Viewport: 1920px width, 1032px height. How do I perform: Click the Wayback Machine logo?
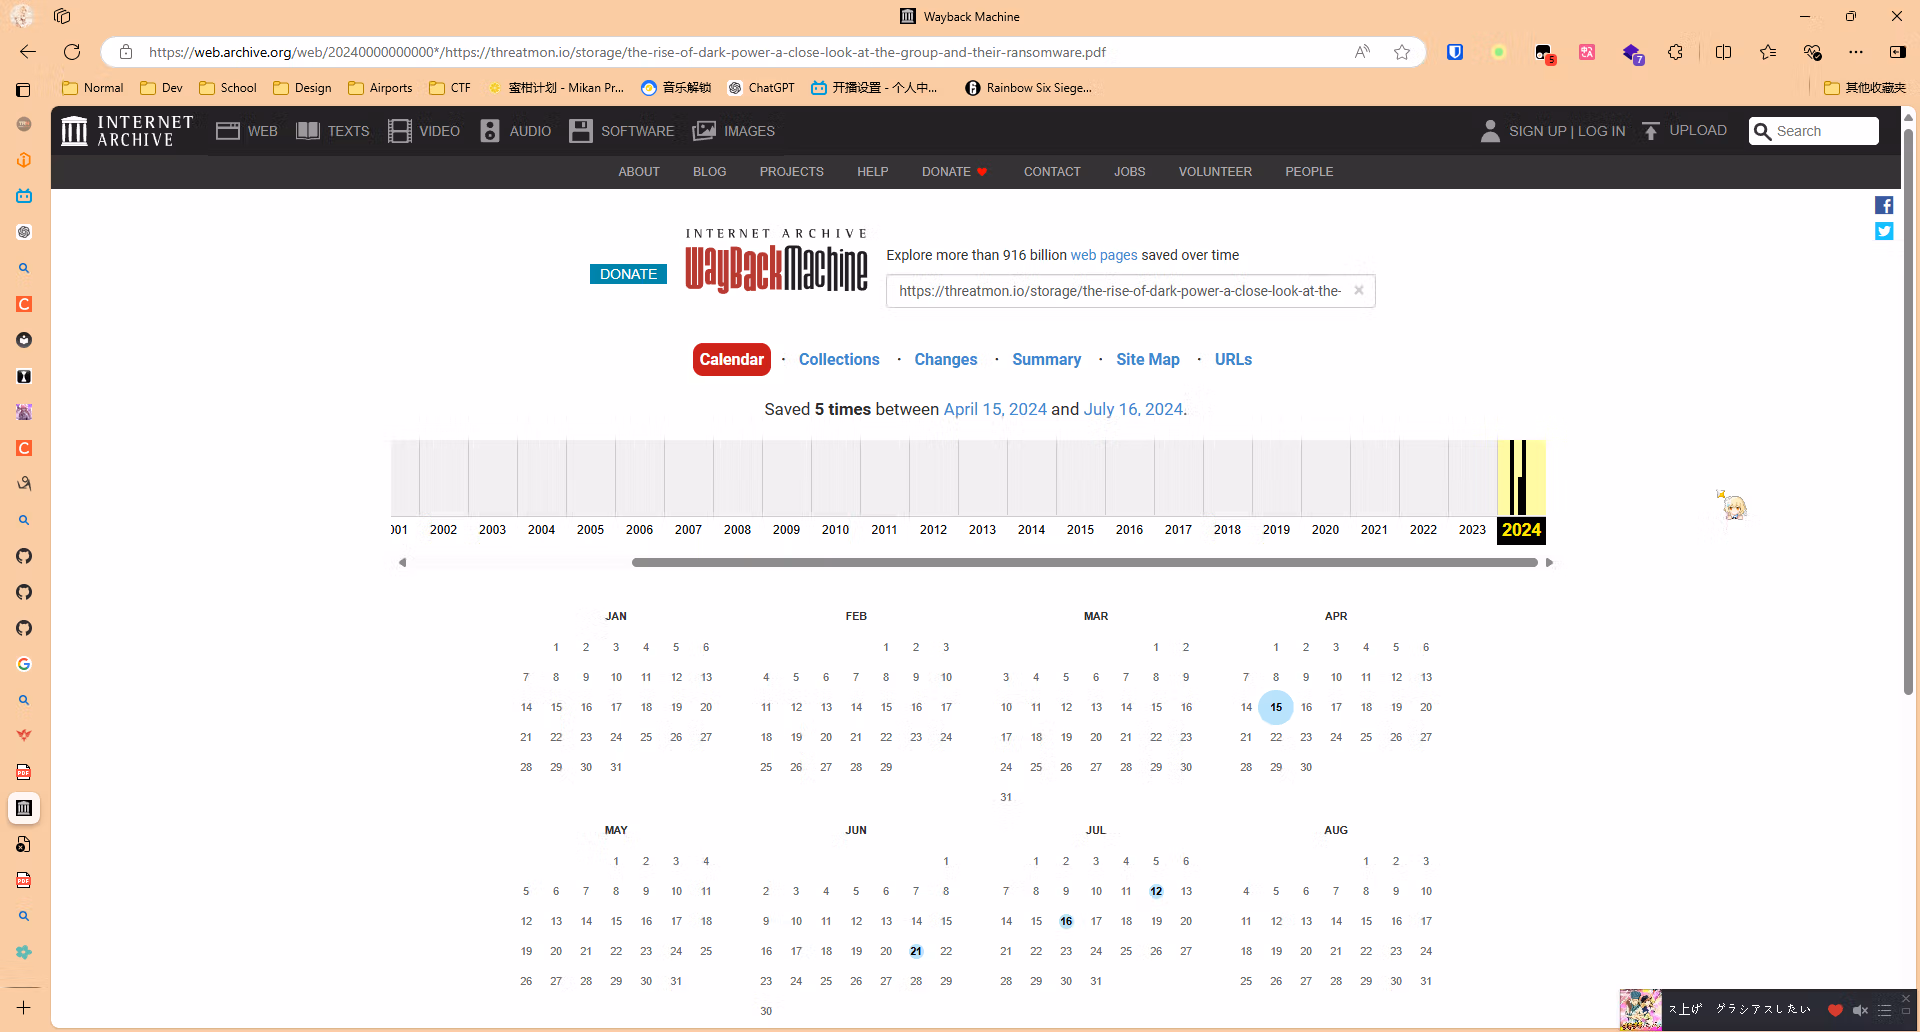pyautogui.click(x=776, y=262)
